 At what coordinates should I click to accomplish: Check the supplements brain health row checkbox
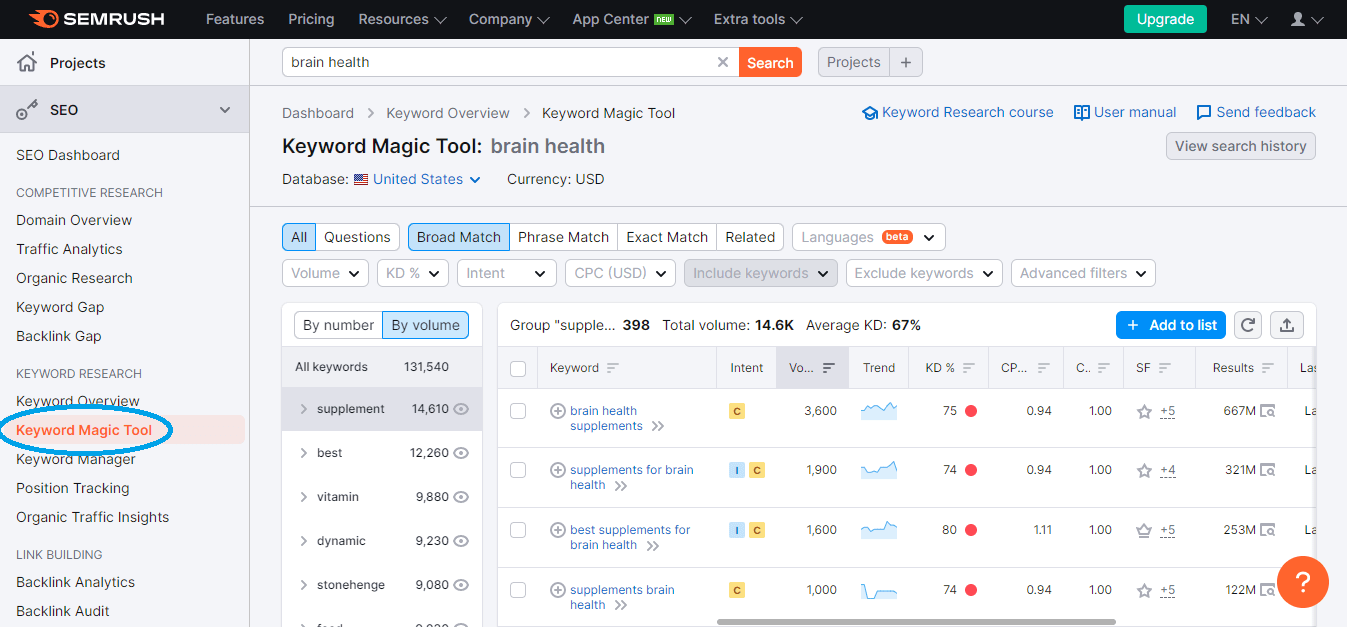(x=518, y=590)
